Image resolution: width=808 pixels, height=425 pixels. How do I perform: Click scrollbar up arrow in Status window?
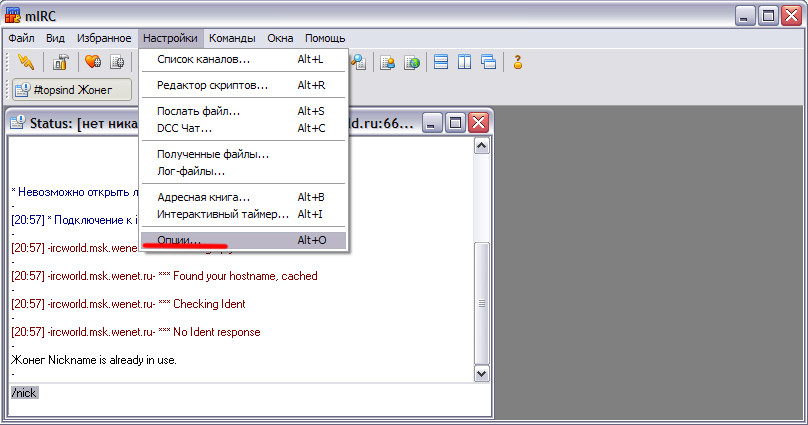coord(481,146)
